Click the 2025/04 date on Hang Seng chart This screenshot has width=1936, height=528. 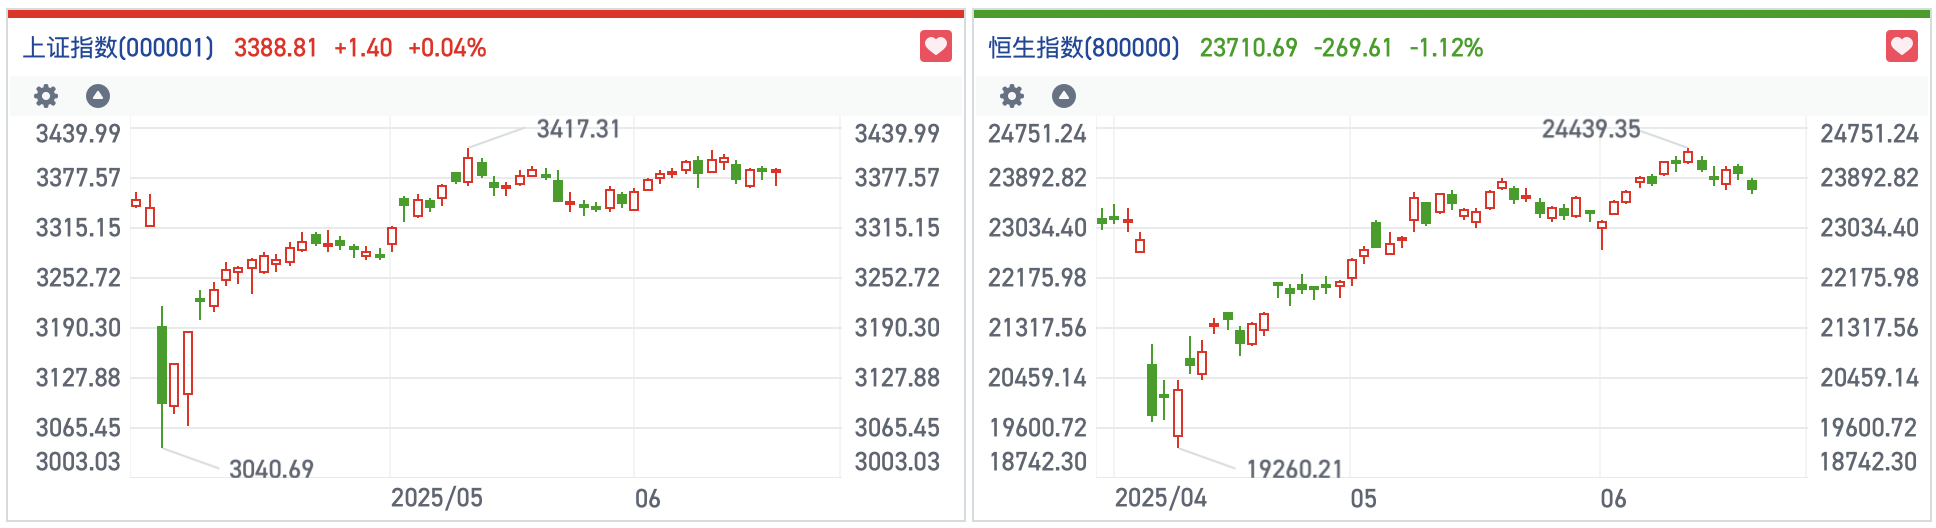(x=1160, y=498)
